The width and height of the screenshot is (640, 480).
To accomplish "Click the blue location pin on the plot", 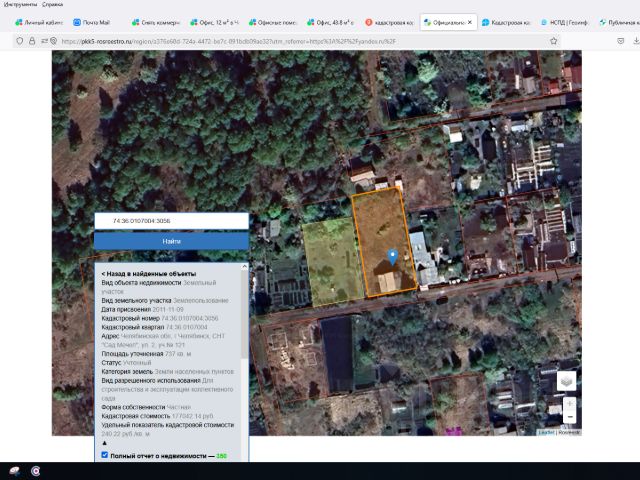I will tap(392, 257).
